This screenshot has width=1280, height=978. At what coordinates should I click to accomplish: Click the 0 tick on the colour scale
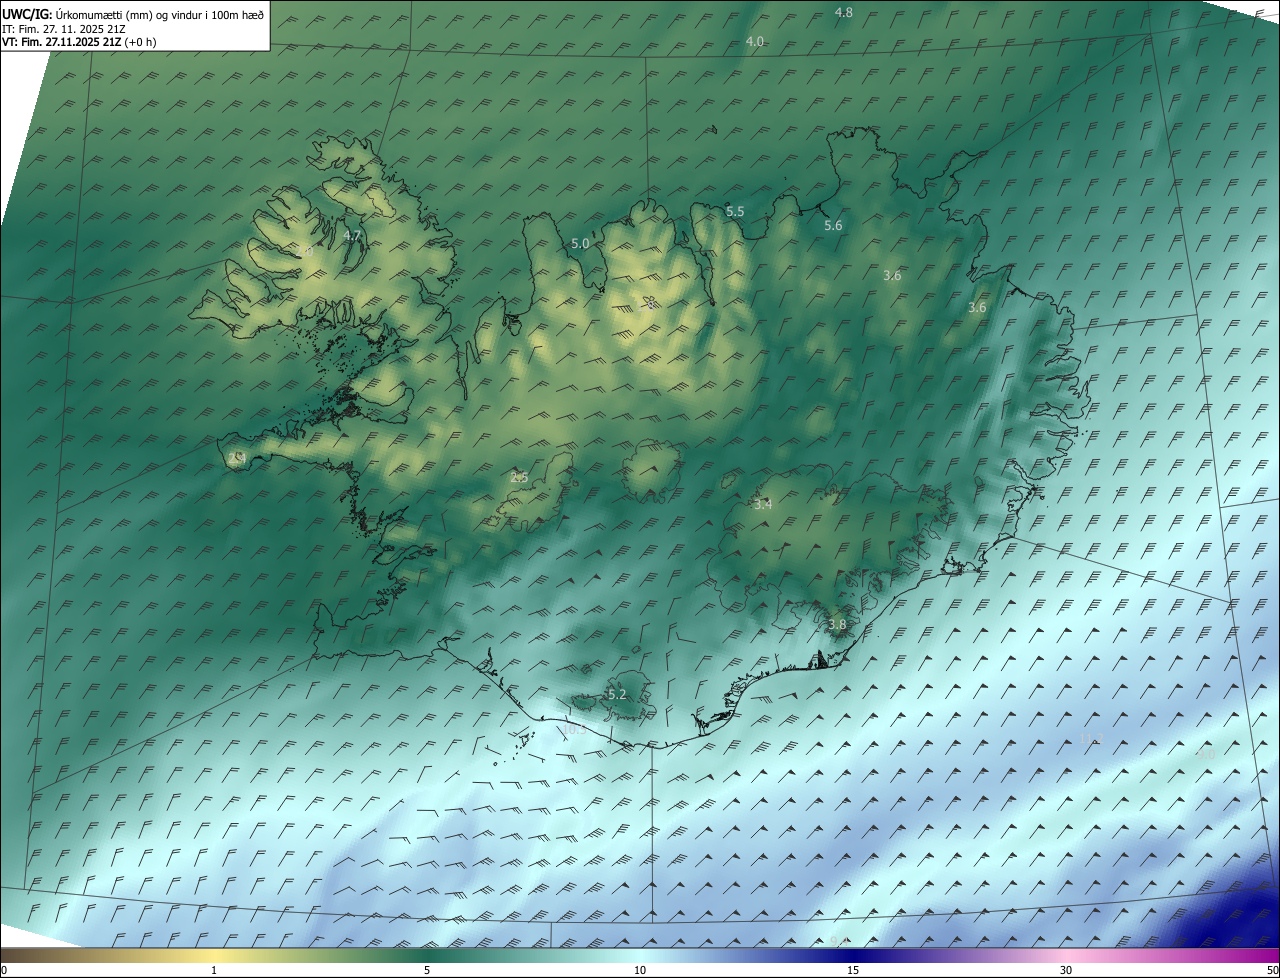click(x=4, y=970)
